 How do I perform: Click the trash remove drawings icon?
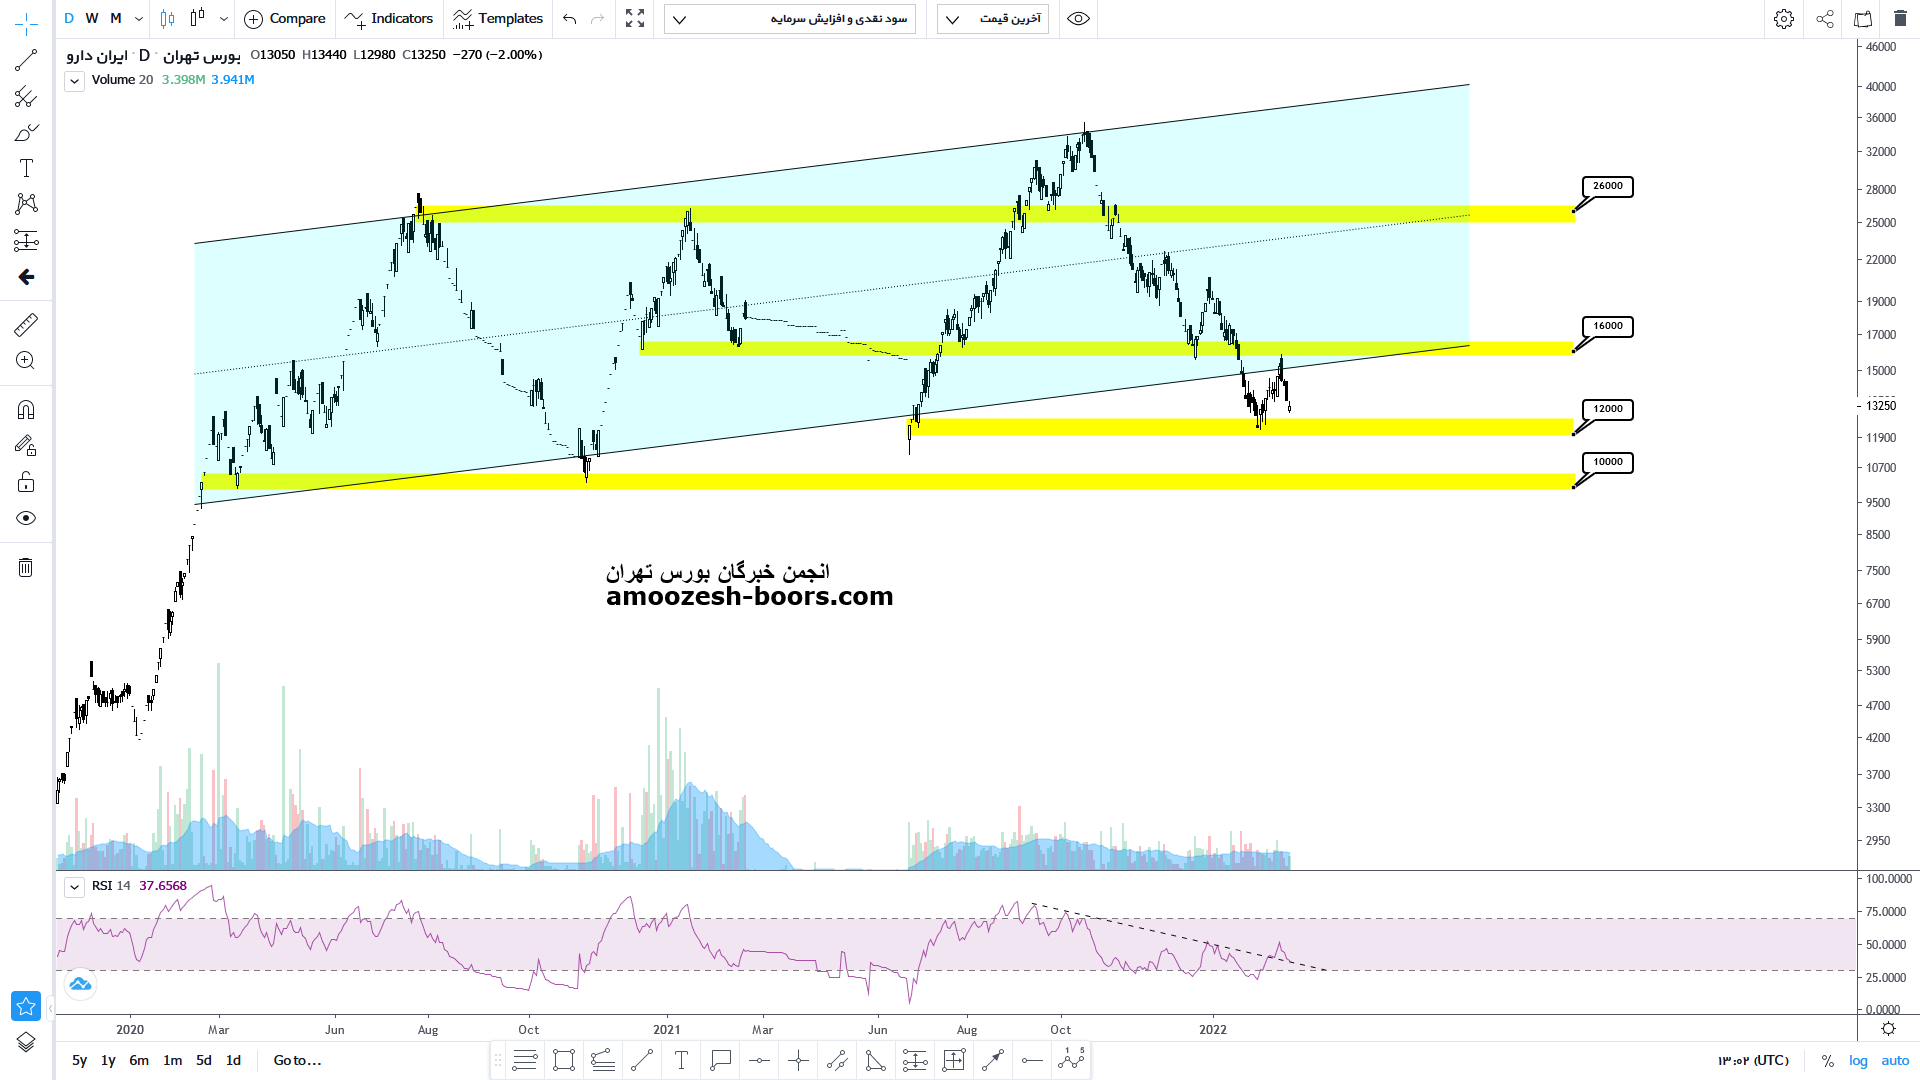click(26, 568)
